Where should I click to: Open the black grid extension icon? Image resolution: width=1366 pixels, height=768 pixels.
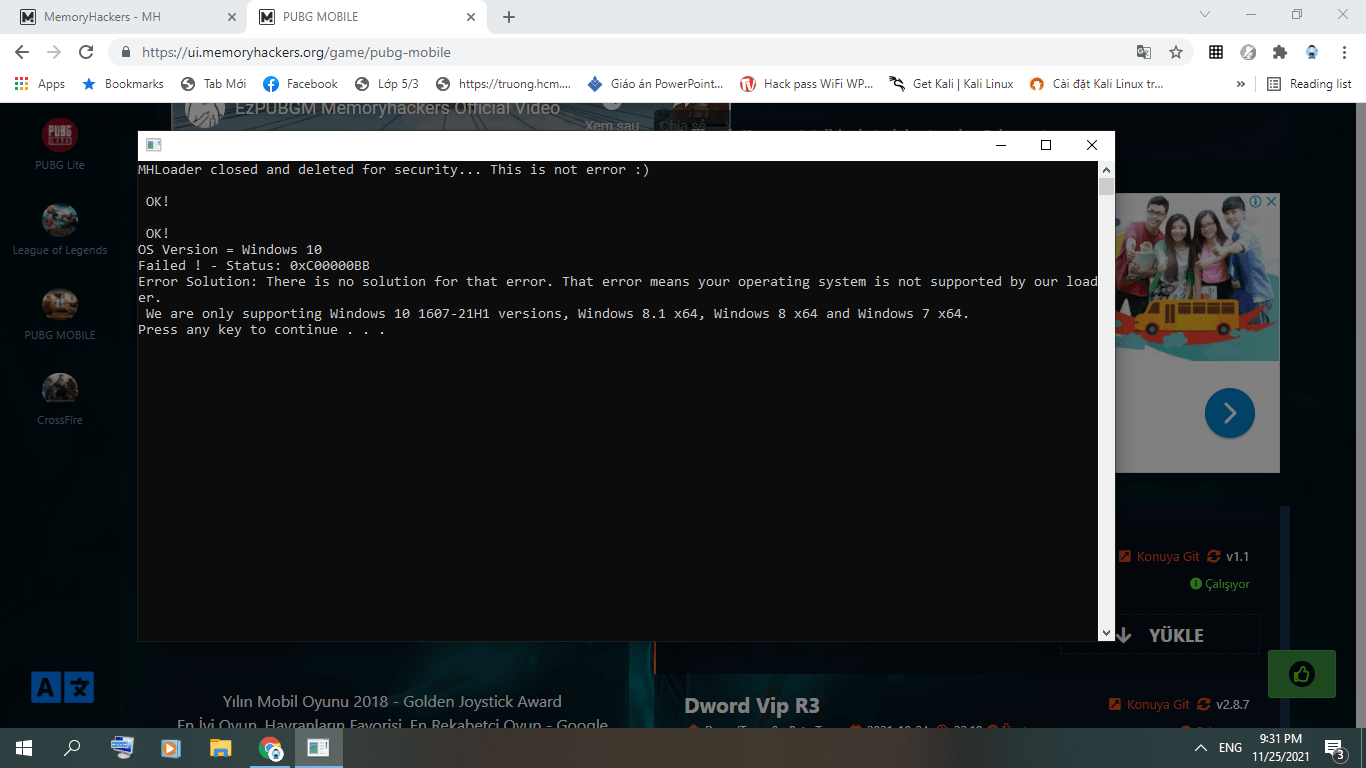(1216, 52)
